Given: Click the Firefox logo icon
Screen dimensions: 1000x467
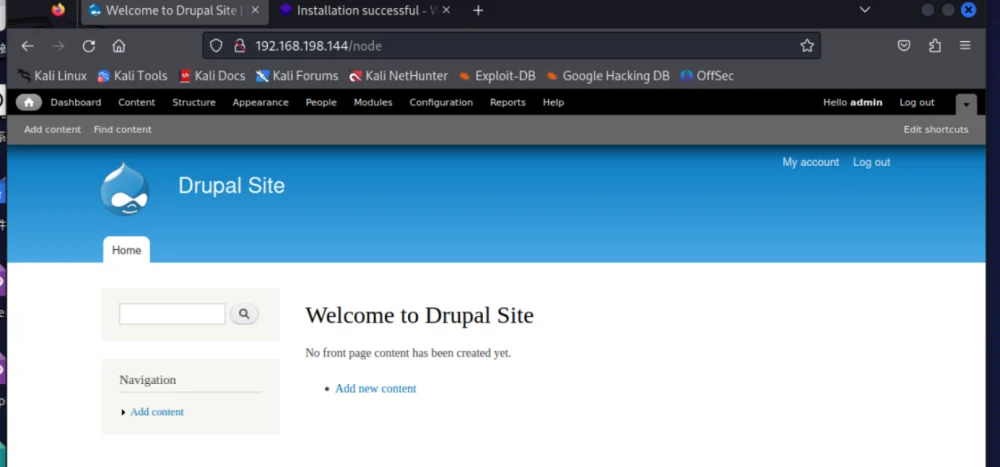Looking at the screenshot, I should (58, 10).
